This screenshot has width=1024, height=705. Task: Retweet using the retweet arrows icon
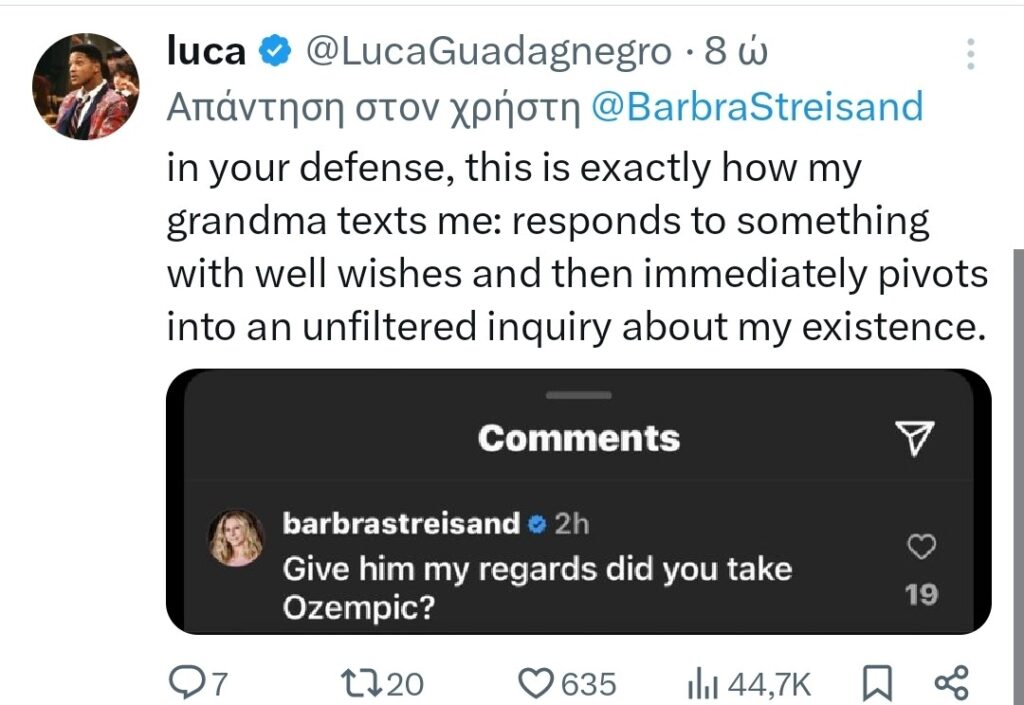click(363, 683)
